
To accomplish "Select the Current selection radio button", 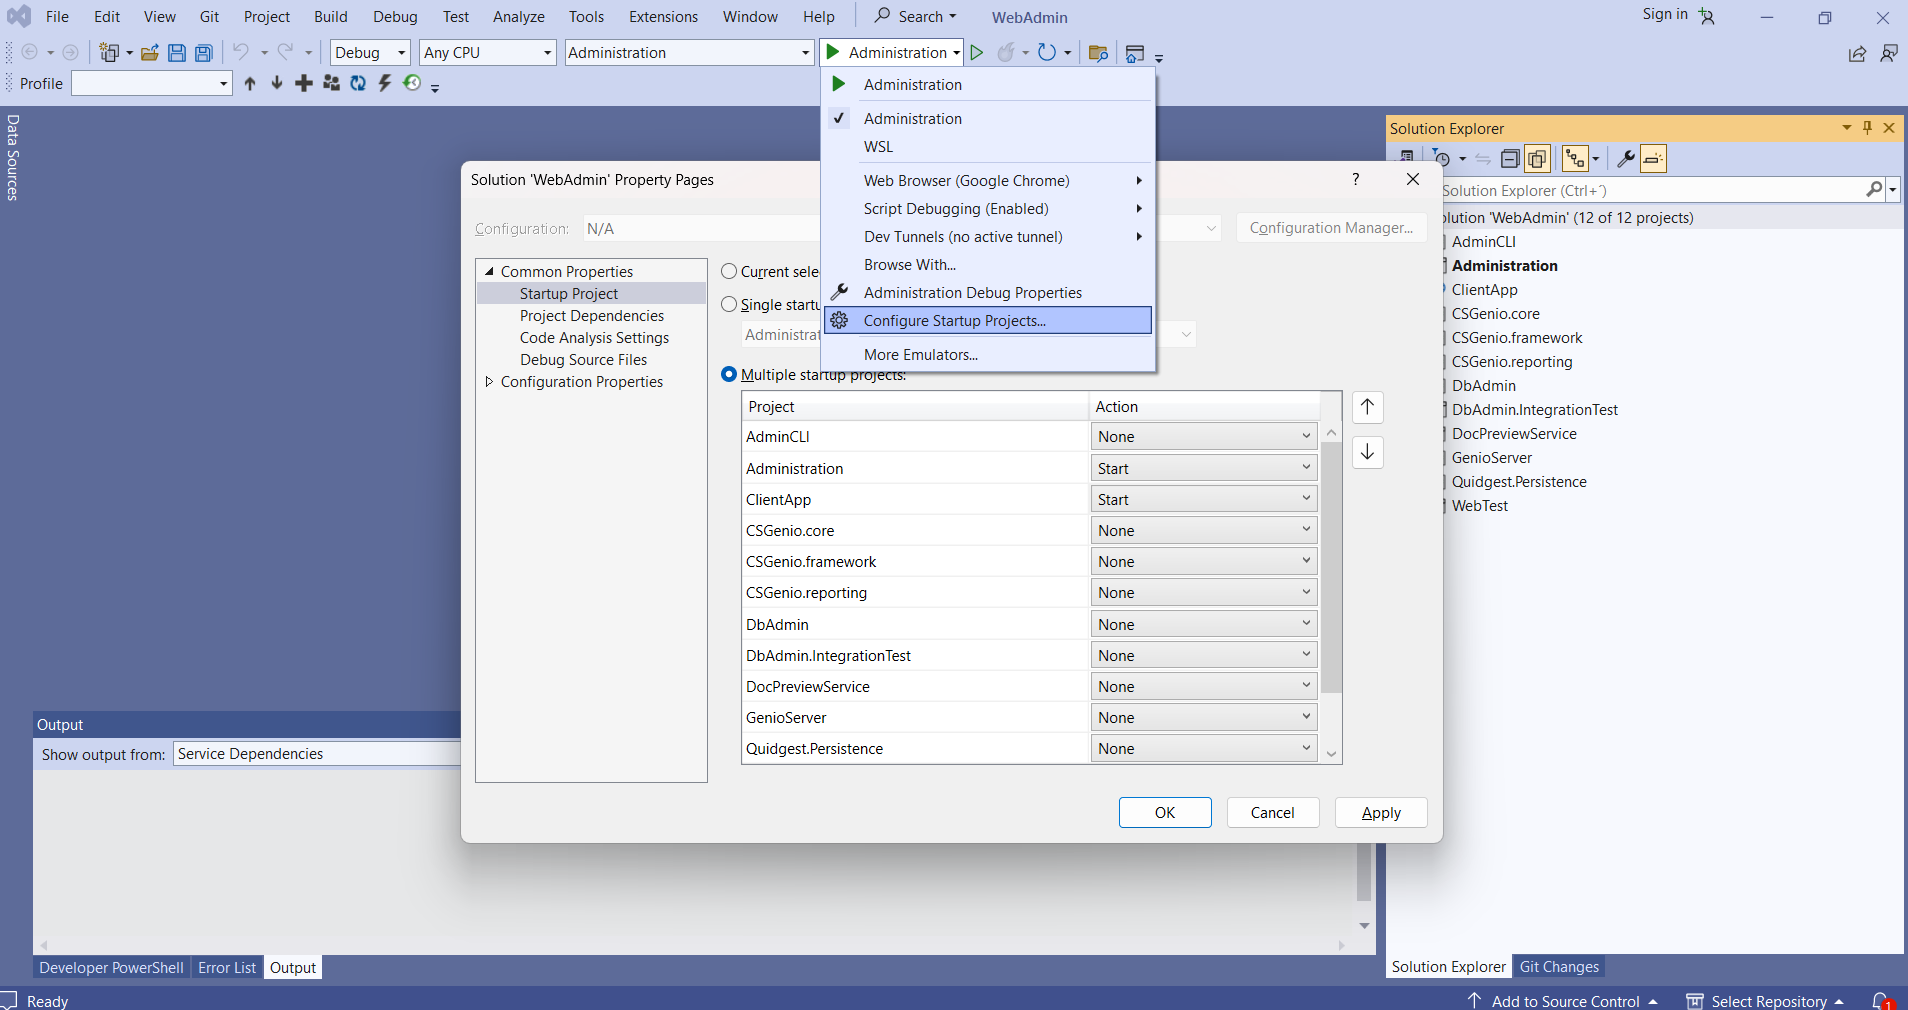I will pos(729,271).
